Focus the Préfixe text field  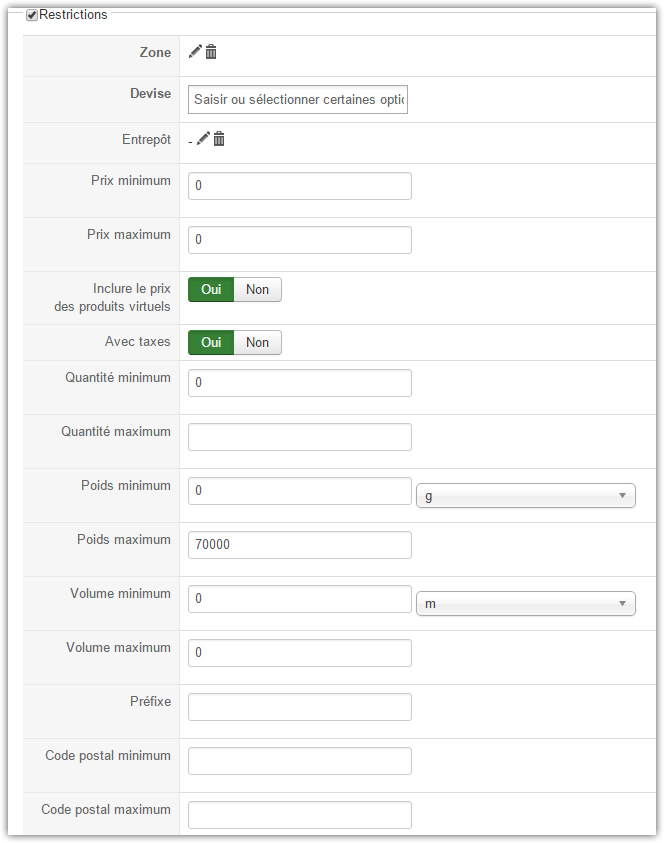tap(300, 707)
